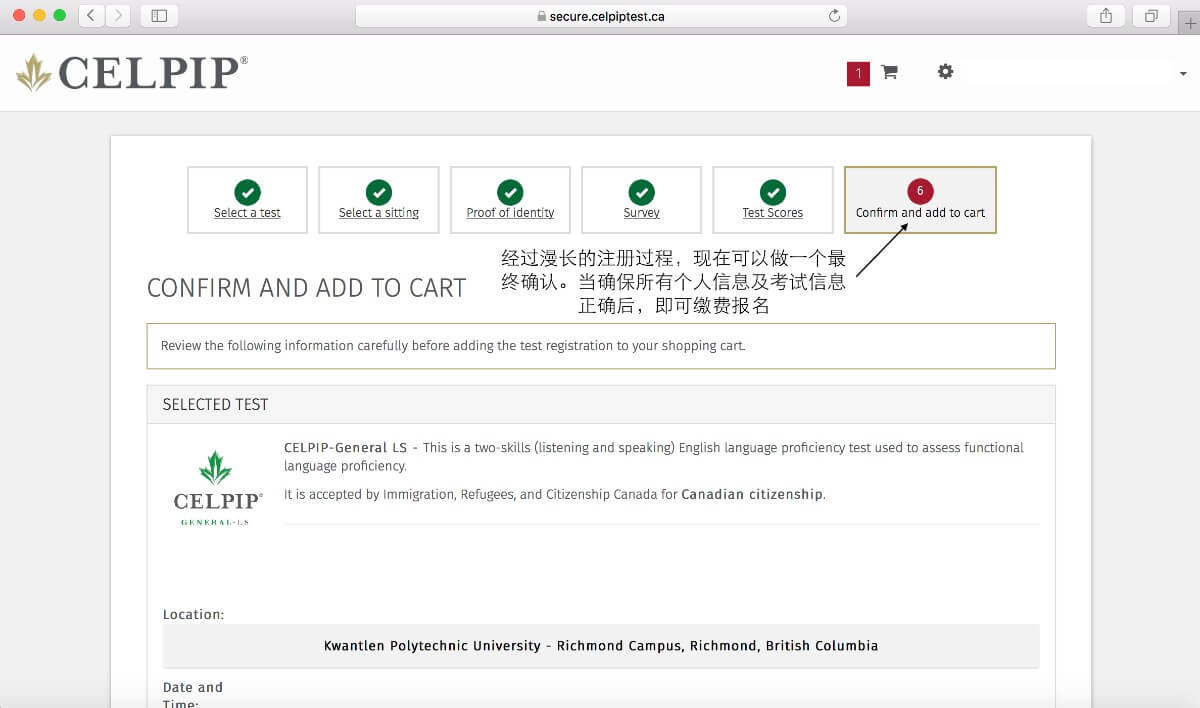Go back with Safari's back arrow
The width and height of the screenshot is (1200, 708).
tap(92, 15)
